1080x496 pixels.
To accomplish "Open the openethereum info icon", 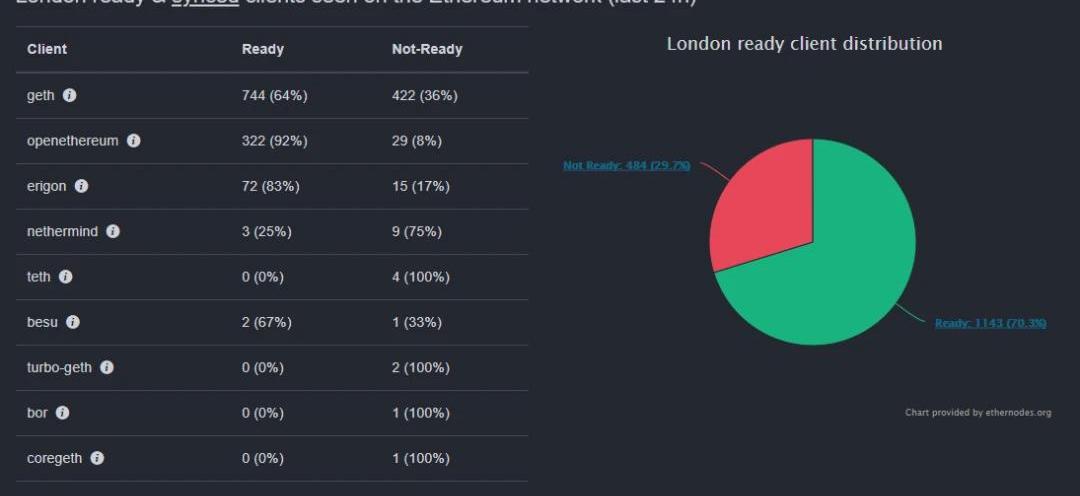I will tap(134, 141).
